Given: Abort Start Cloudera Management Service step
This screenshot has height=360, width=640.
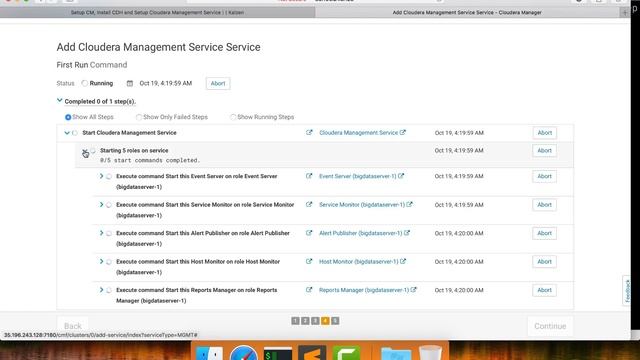Looking at the screenshot, I should [x=544, y=133].
